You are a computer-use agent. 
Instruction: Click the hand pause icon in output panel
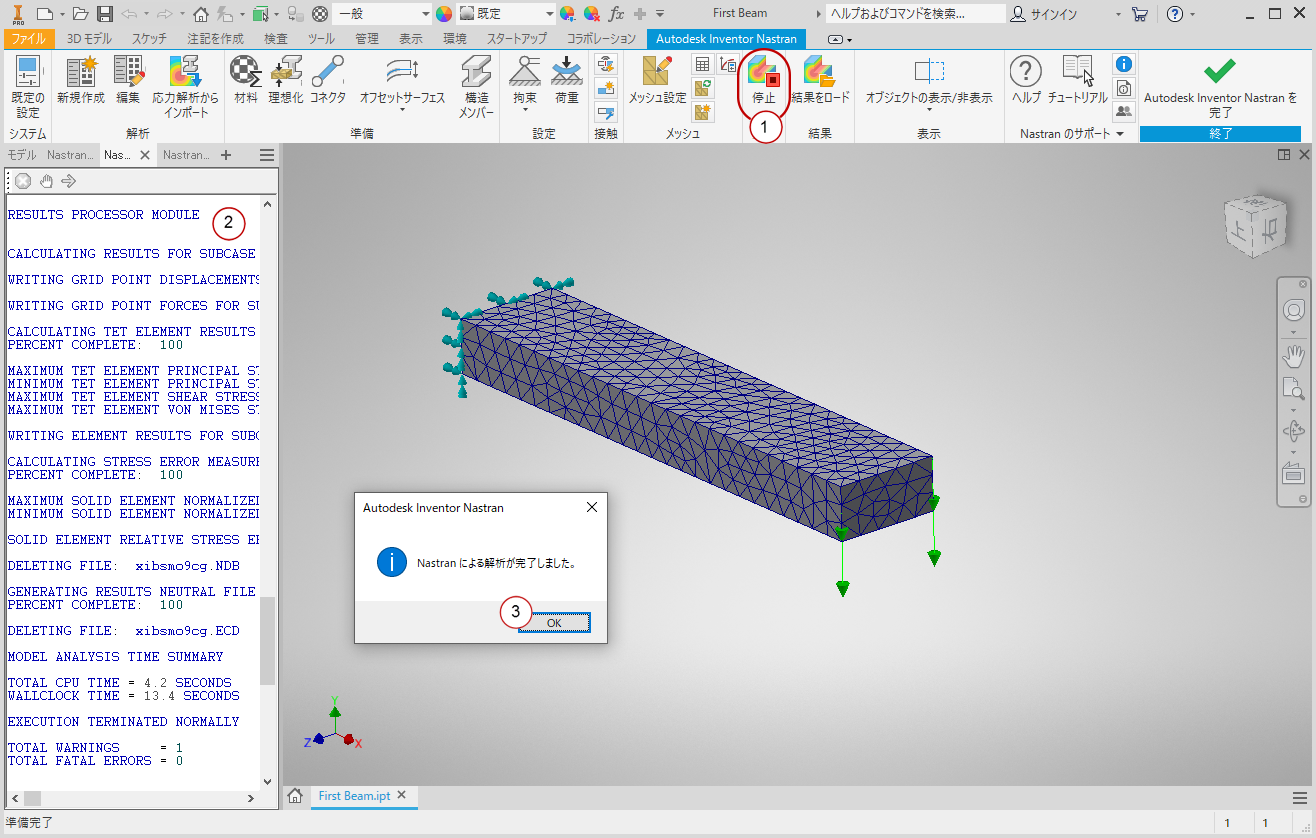pyautogui.click(x=46, y=181)
